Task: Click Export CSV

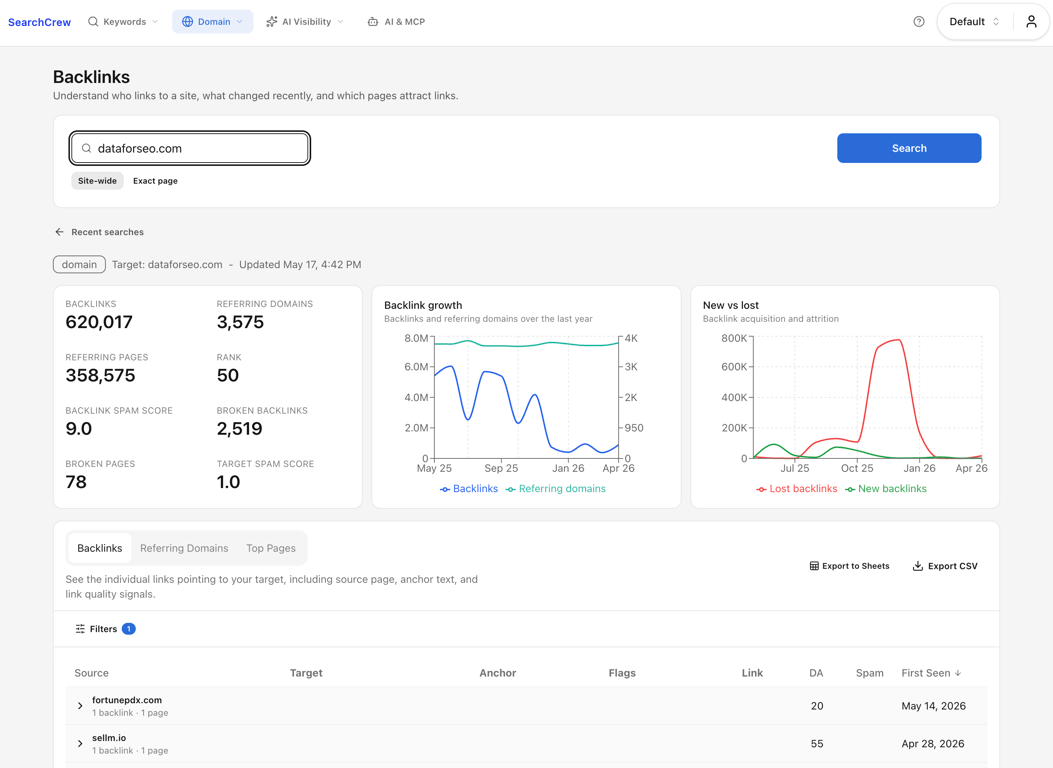Action: click(x=945, y=566)
